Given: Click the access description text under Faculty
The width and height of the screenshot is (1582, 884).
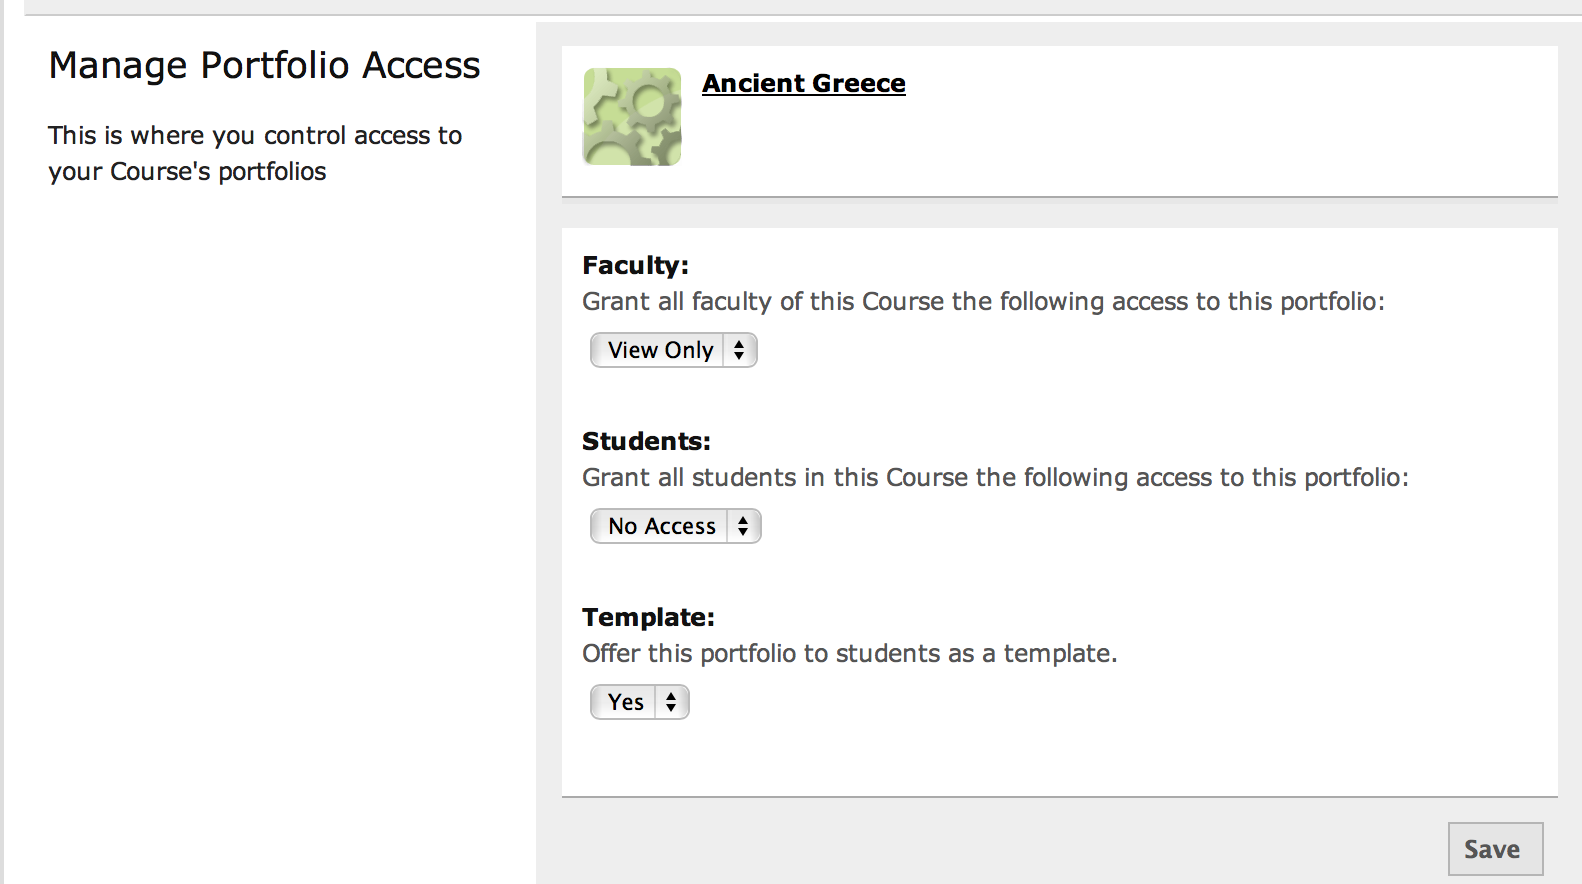Looking at the screenshot, I should click(x=983, y=301).
